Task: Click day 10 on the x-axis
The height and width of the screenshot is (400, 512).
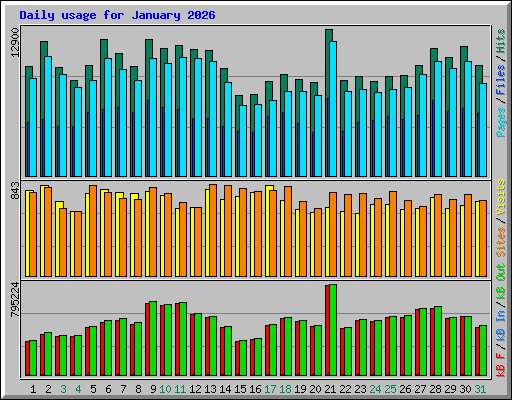Action: coord(165,389)
